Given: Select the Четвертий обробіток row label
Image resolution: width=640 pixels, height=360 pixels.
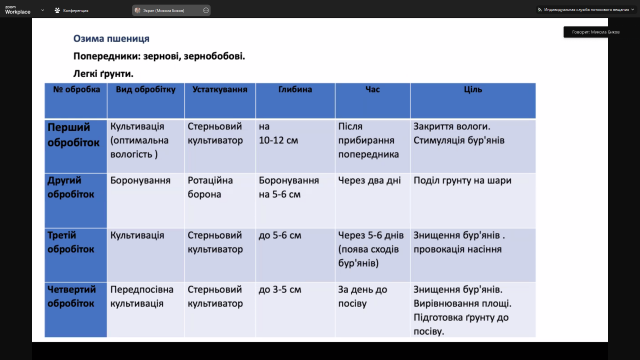Looking at the screenshot, I should (x=71, y=296).
